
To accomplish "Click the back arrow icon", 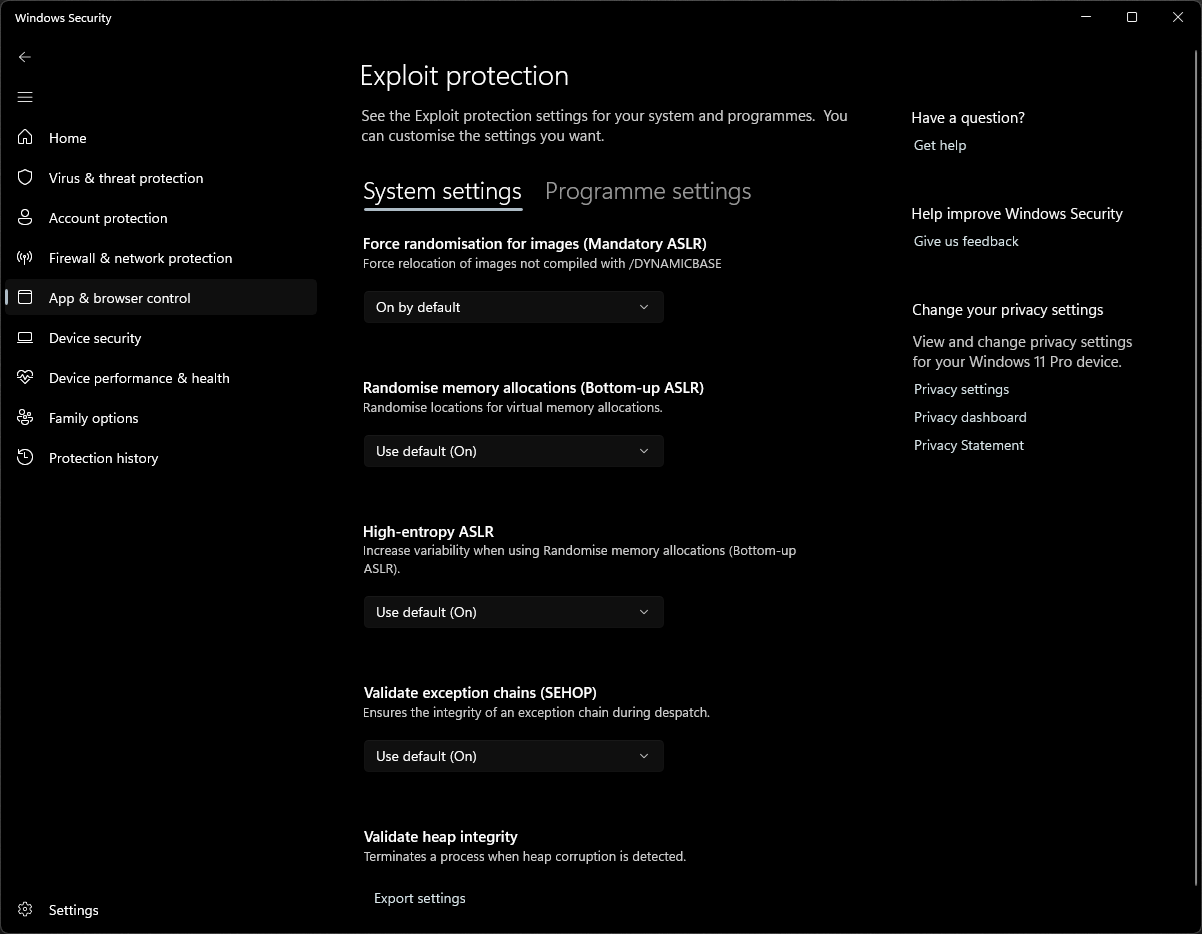I will pyautogui.click(x=25, y=57).
